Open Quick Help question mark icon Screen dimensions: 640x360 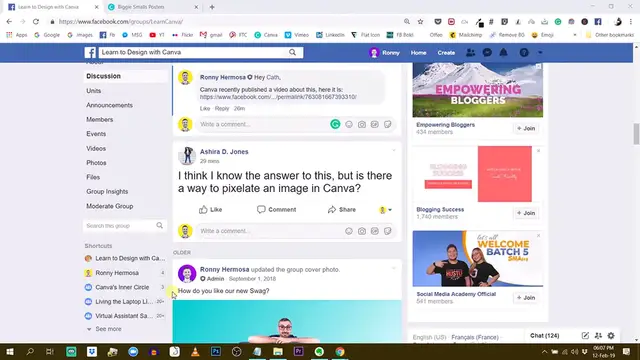pos(524,53)
